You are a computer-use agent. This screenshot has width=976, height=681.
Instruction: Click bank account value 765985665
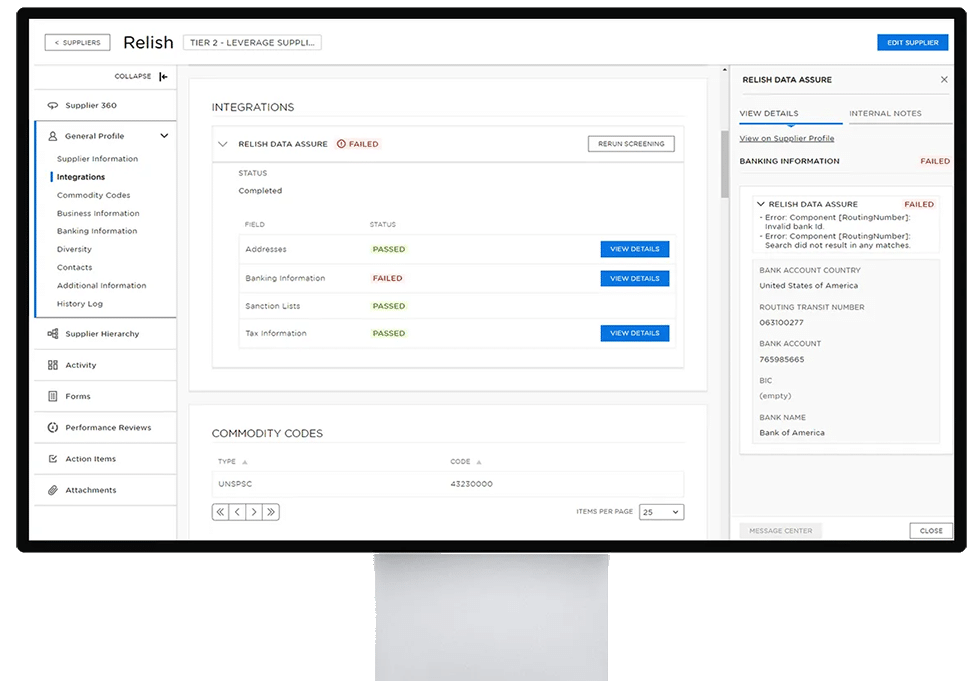(782, 359)
